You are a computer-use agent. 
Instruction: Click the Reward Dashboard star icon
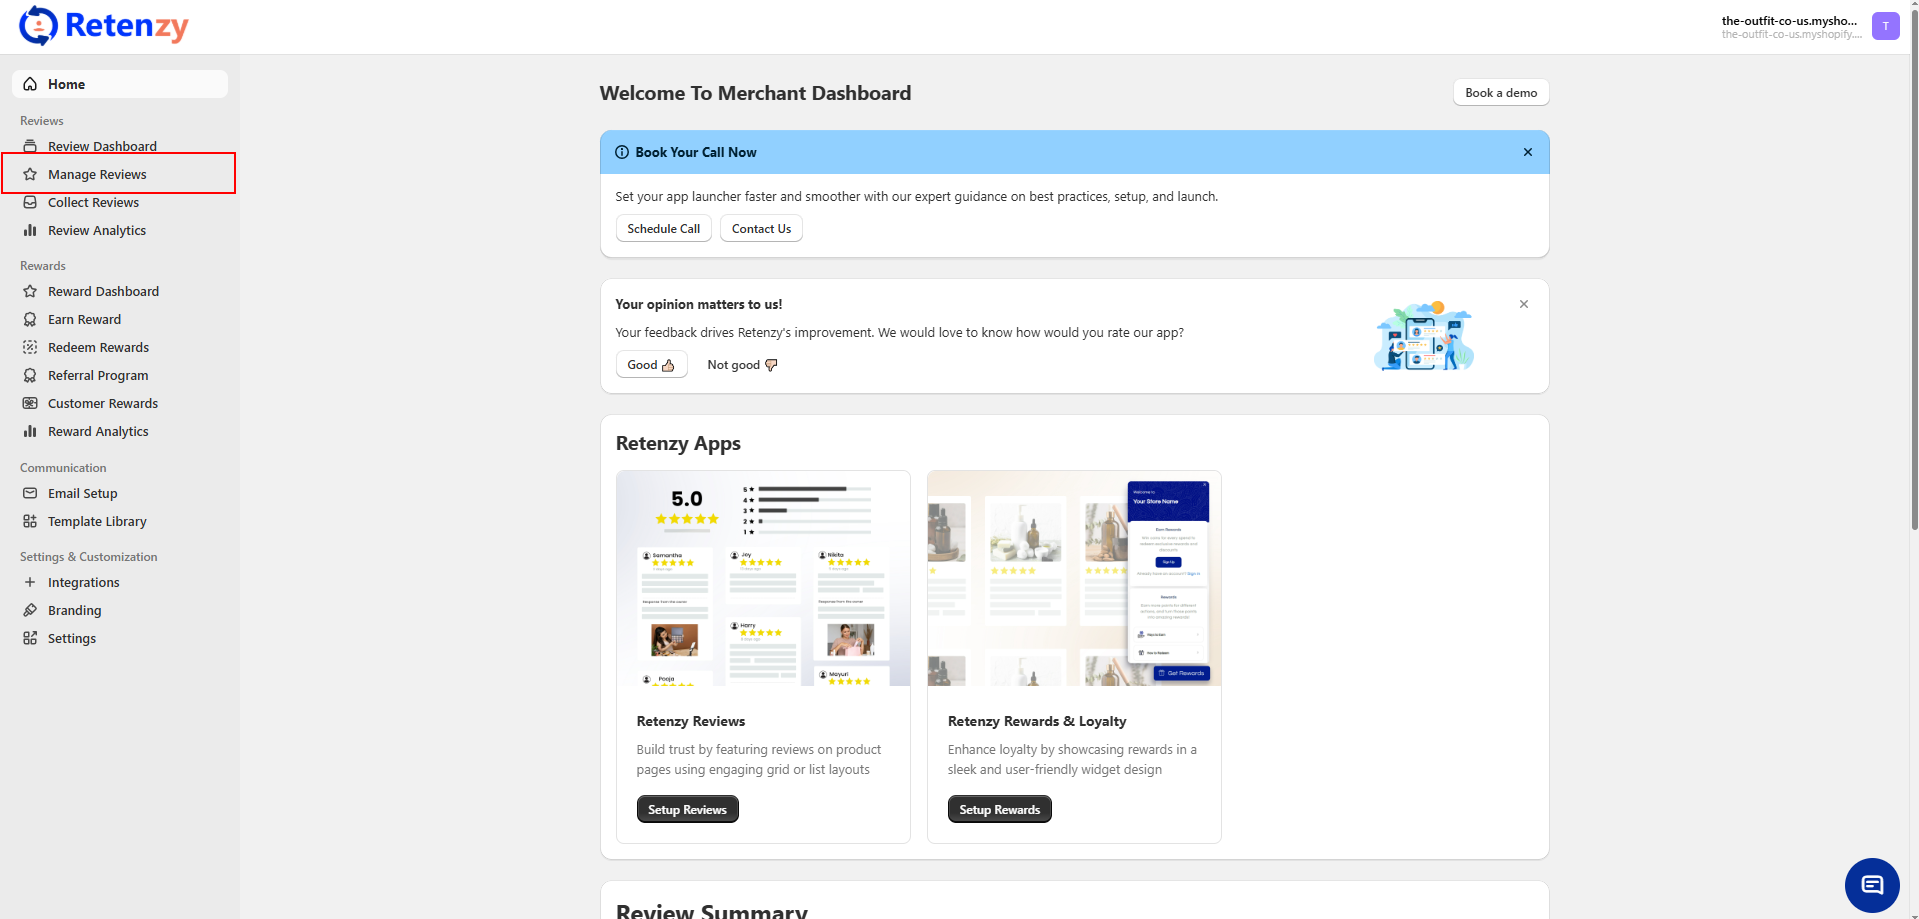pos(30,291)
